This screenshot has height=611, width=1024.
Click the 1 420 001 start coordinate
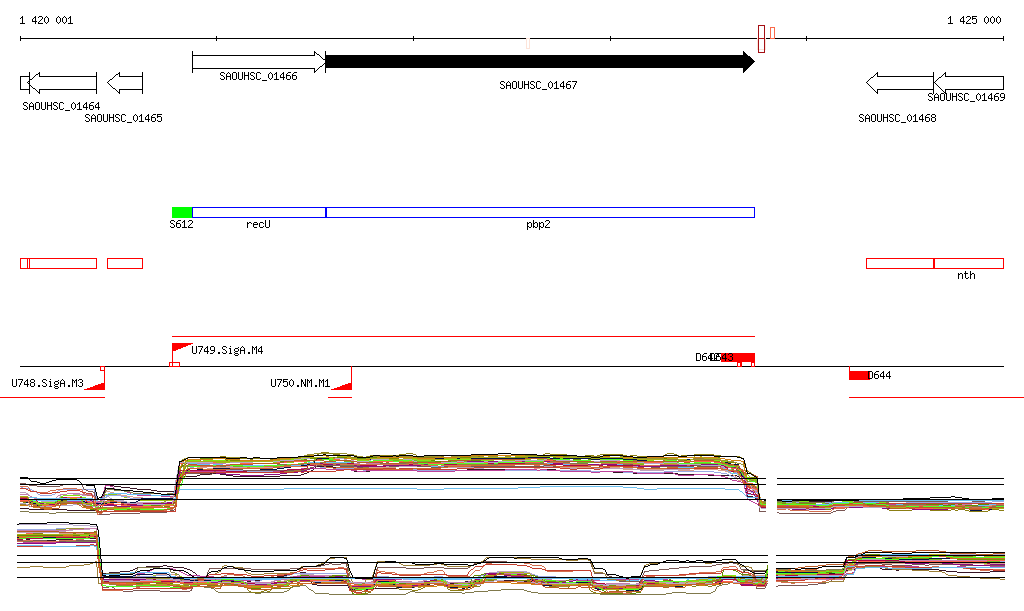pyautogui.click(x=46, y=21)
